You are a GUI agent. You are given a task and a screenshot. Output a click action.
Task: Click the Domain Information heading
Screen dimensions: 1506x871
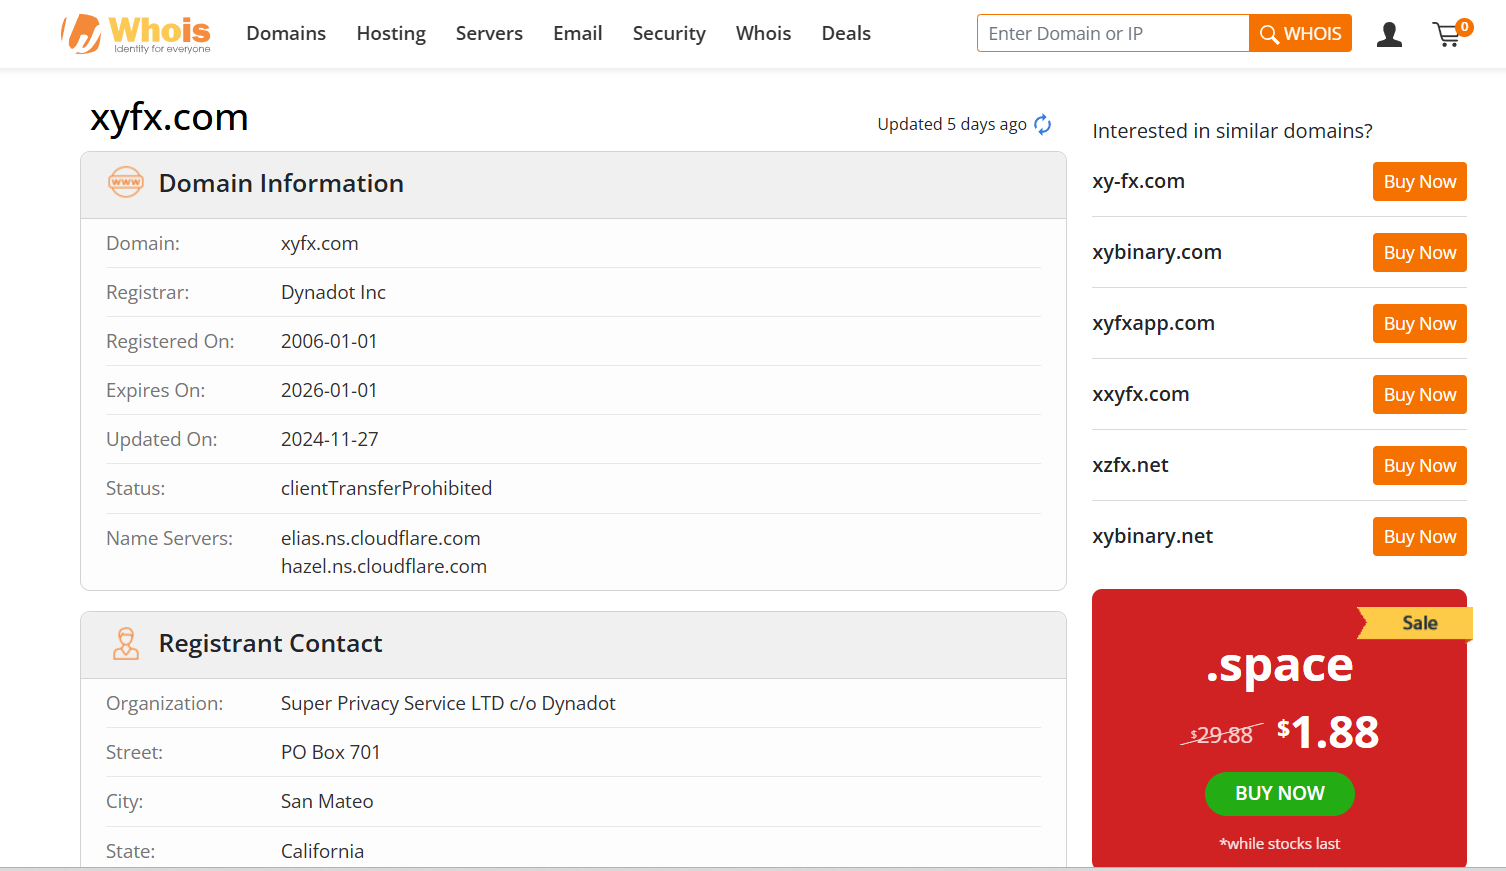pyautogui.click(x=281, y=183)
